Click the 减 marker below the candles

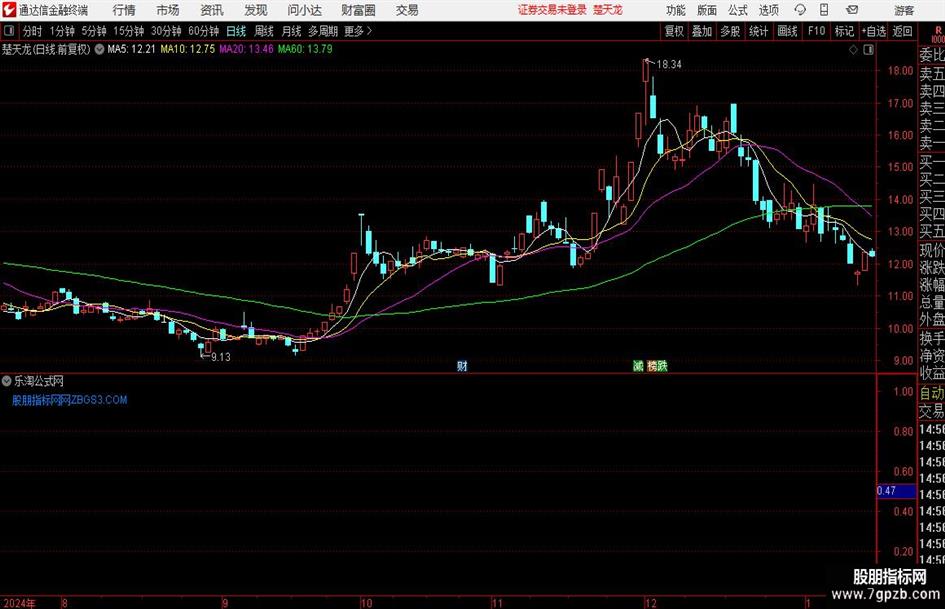(x=638, y=365)
